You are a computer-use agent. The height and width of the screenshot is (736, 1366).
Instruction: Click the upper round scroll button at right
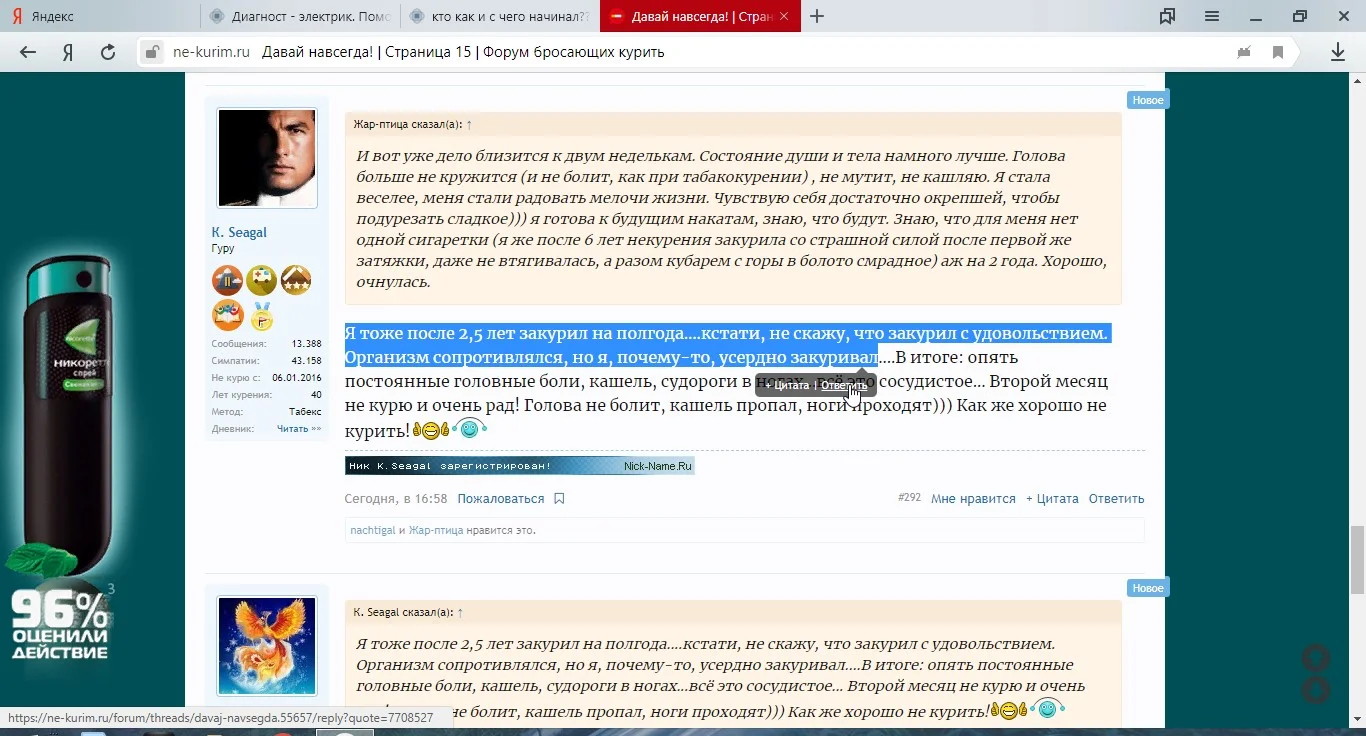[1316, 658]
